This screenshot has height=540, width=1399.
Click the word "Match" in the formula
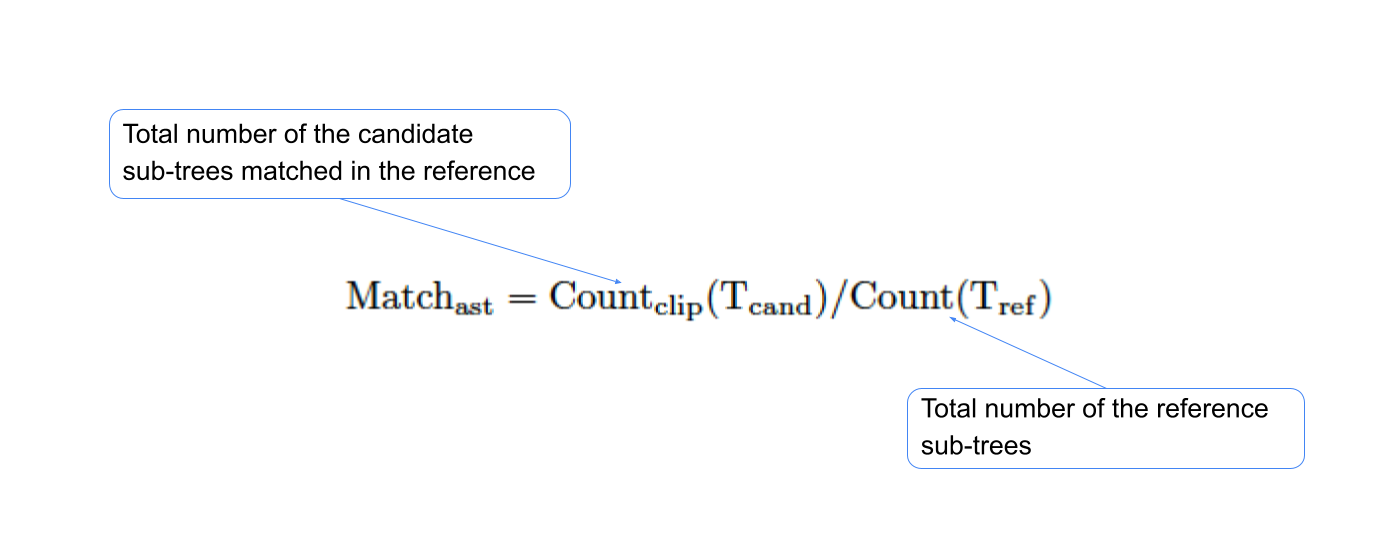398,296
